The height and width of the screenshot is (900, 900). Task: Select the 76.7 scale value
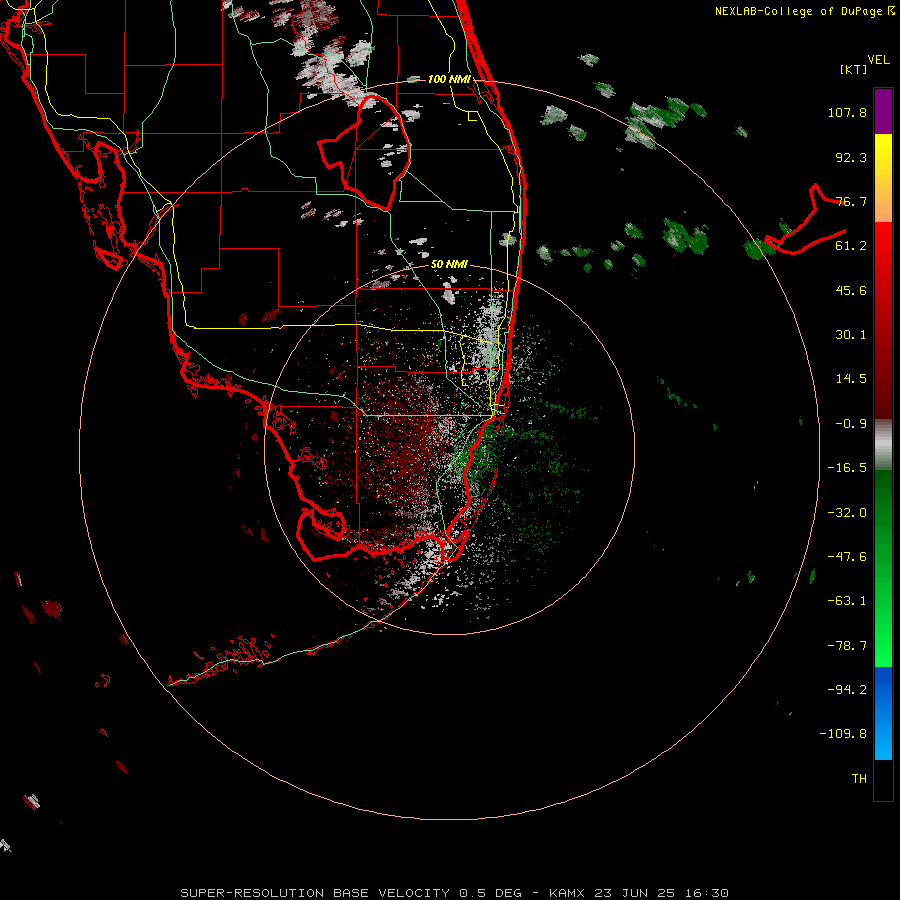851,201
